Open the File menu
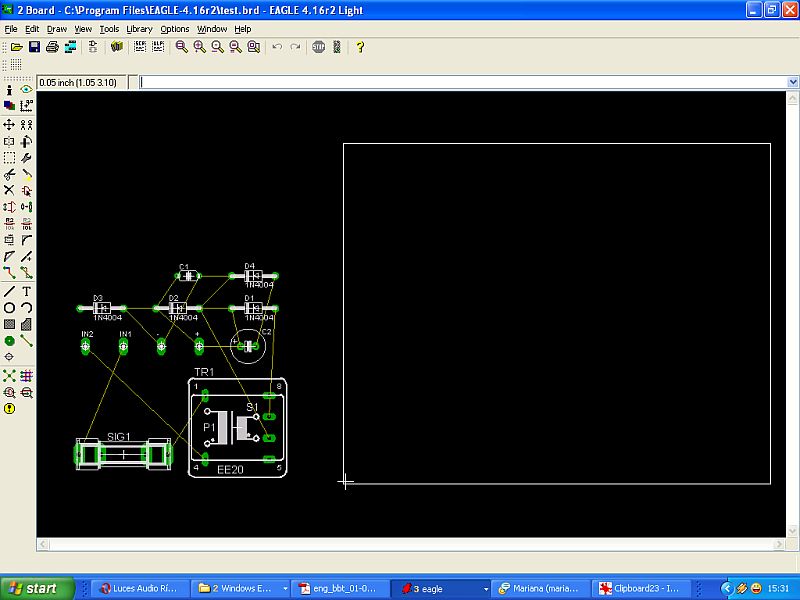Image resolution: width=800 pixels, height=600 pixels. click(x=11, y=29)
